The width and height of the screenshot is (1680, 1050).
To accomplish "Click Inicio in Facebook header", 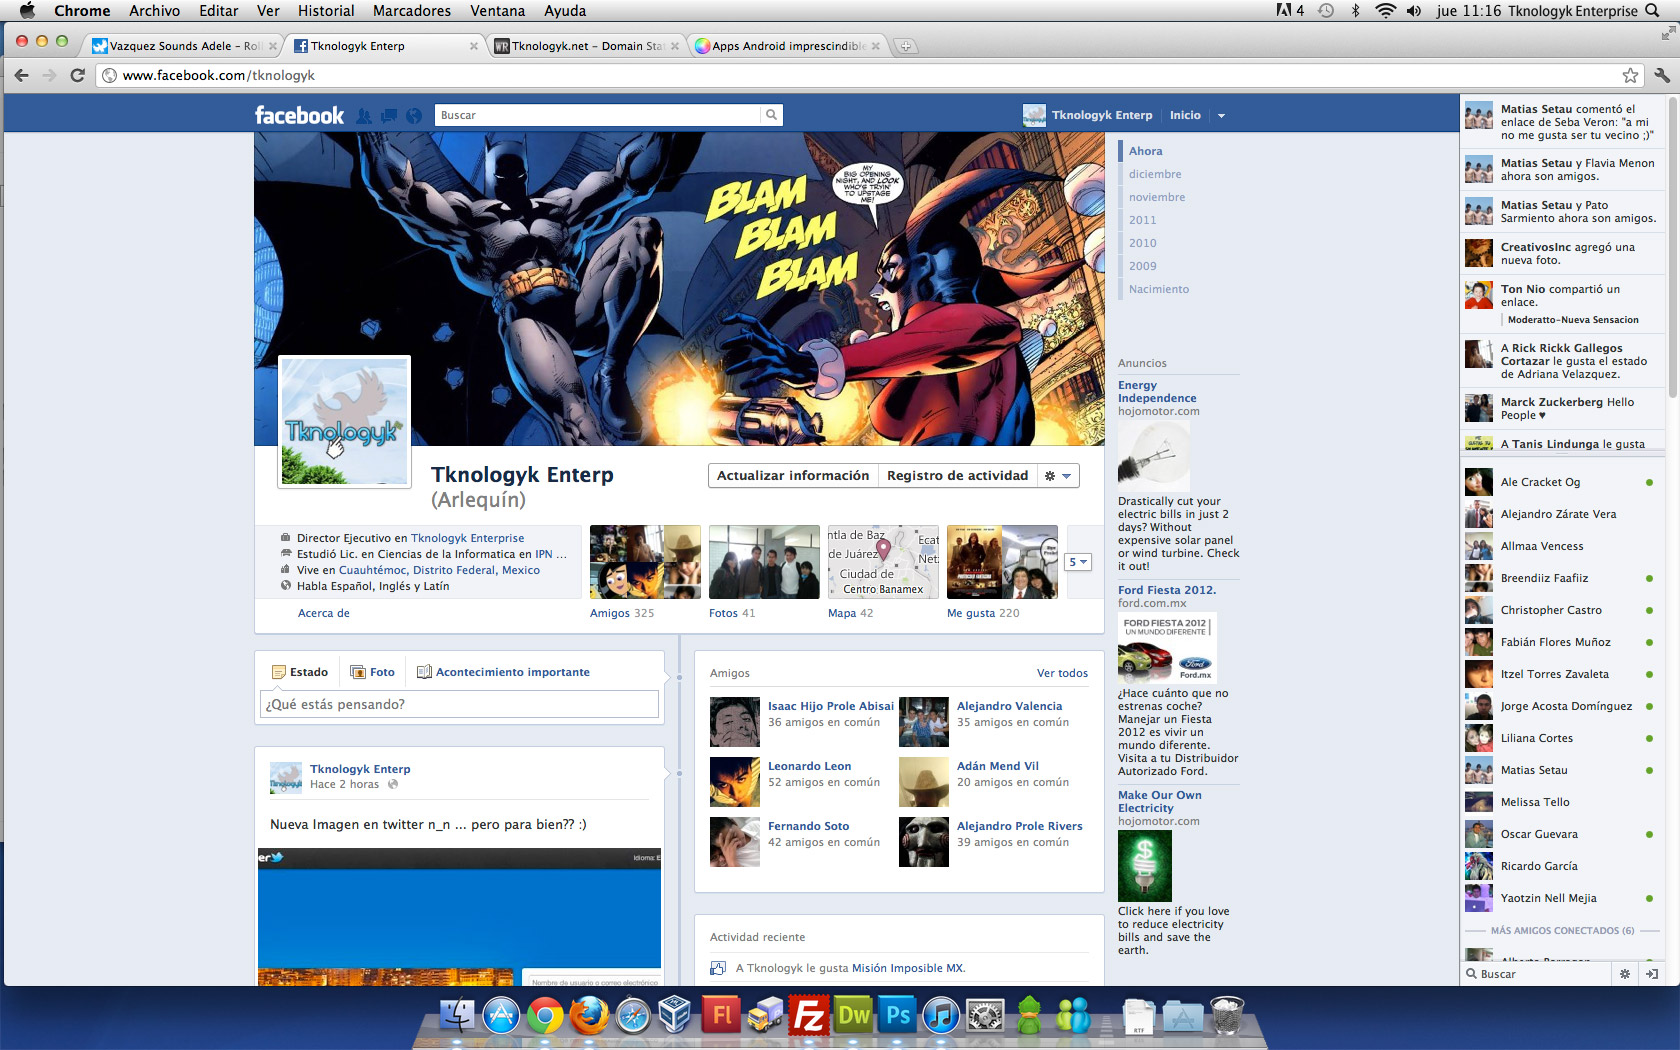I will tap(1185, 116).
